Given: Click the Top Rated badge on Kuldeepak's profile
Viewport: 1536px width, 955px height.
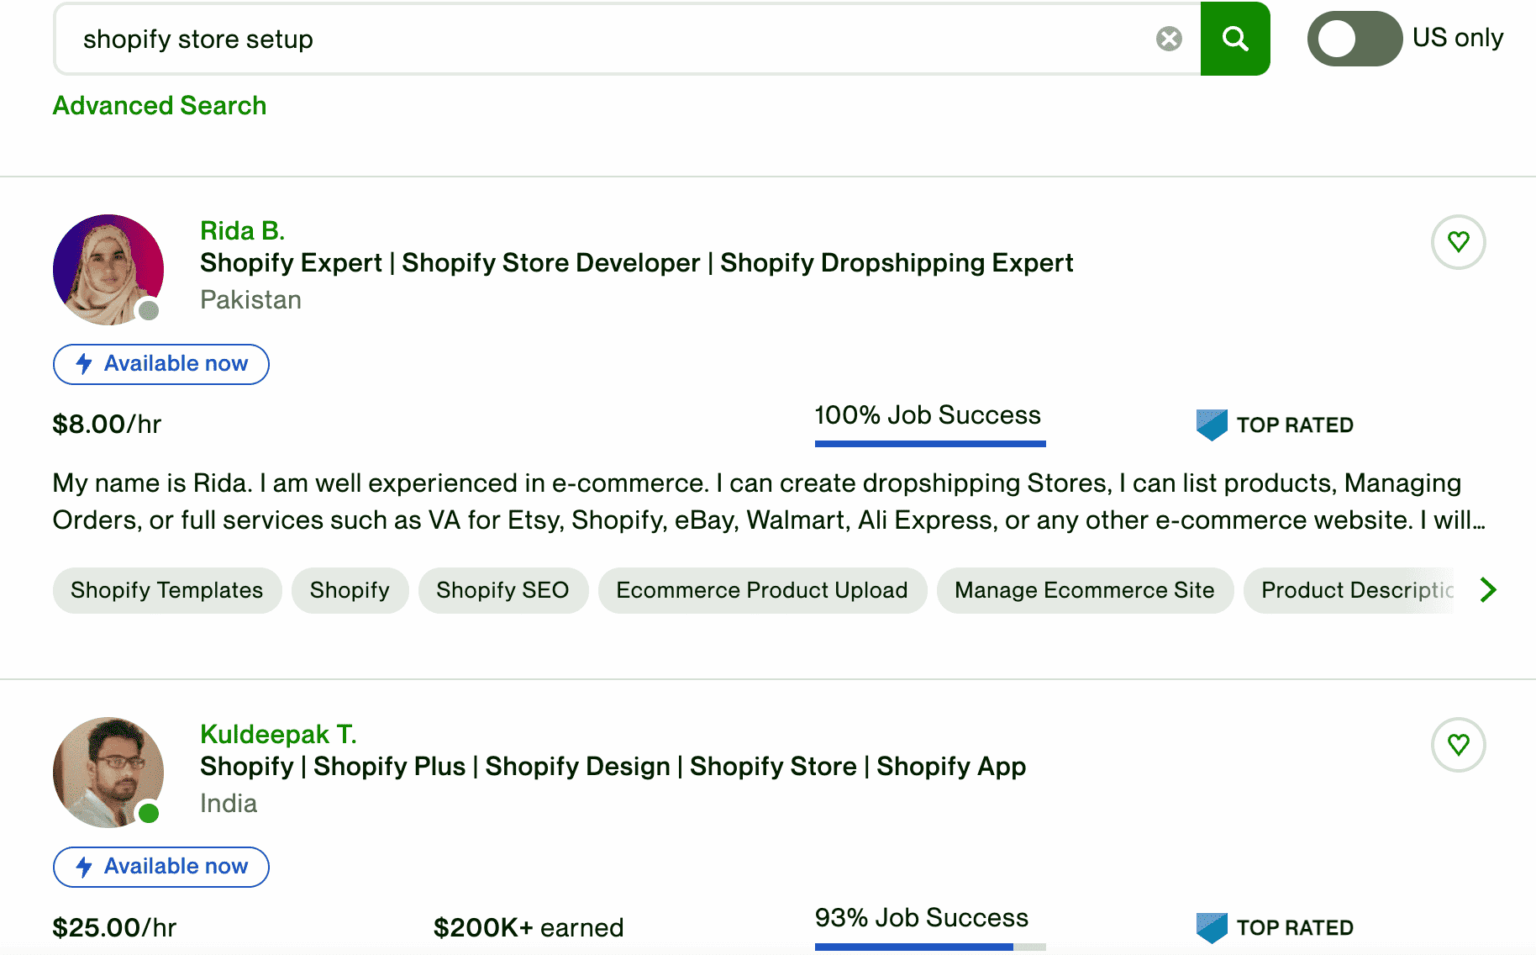Looking at the screenshot, I should (x=1273, y=927).
